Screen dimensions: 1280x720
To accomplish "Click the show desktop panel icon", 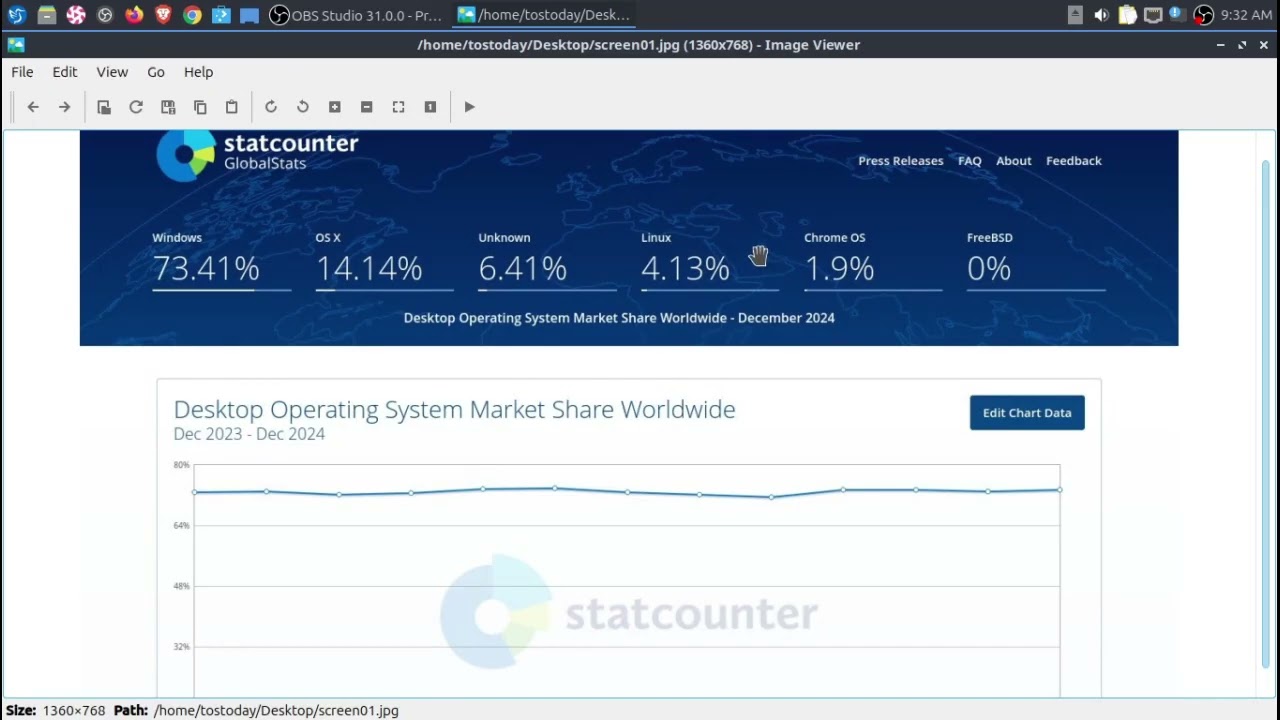I will click(x=250, y=15).
